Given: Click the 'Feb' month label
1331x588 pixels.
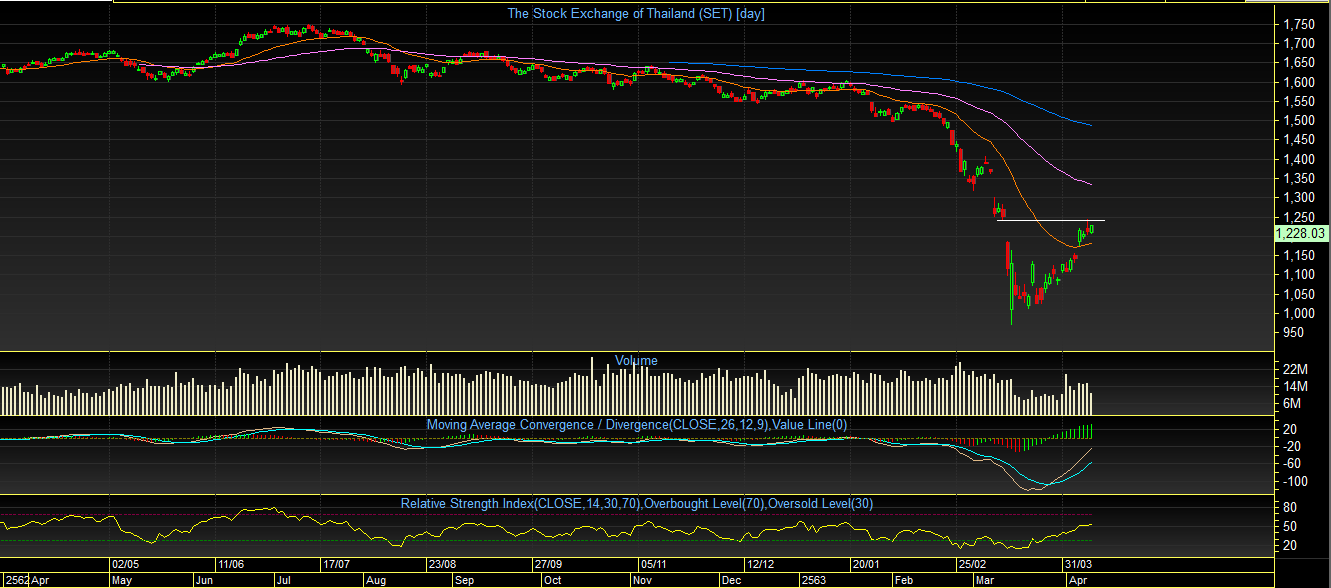Looking at the screenshot, I should pos(905,580).
